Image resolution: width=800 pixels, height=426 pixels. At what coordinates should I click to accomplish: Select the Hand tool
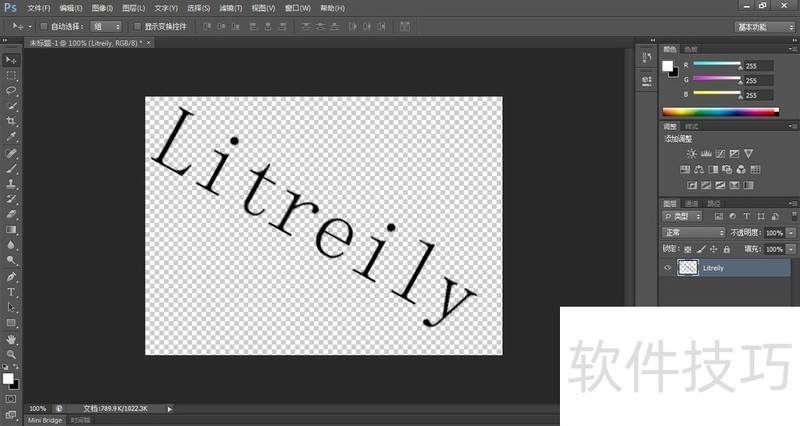click(11, 339)
